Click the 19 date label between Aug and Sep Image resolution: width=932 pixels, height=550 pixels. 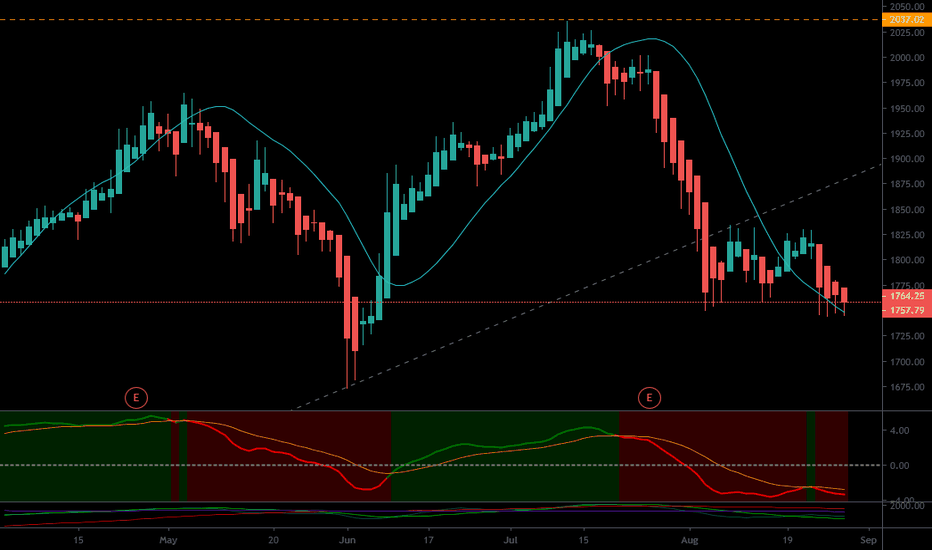(x=788, y=540)
